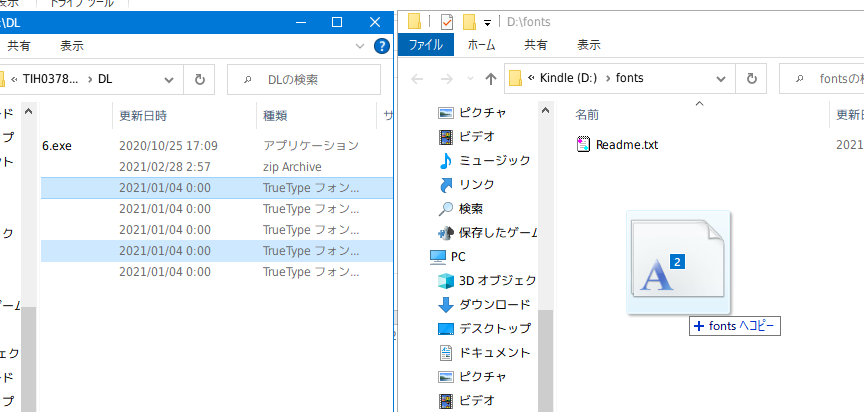Refresh the fonts folder view
This screenshot has width=864, height=412.
pyautogui.click(x=751, y=78)
